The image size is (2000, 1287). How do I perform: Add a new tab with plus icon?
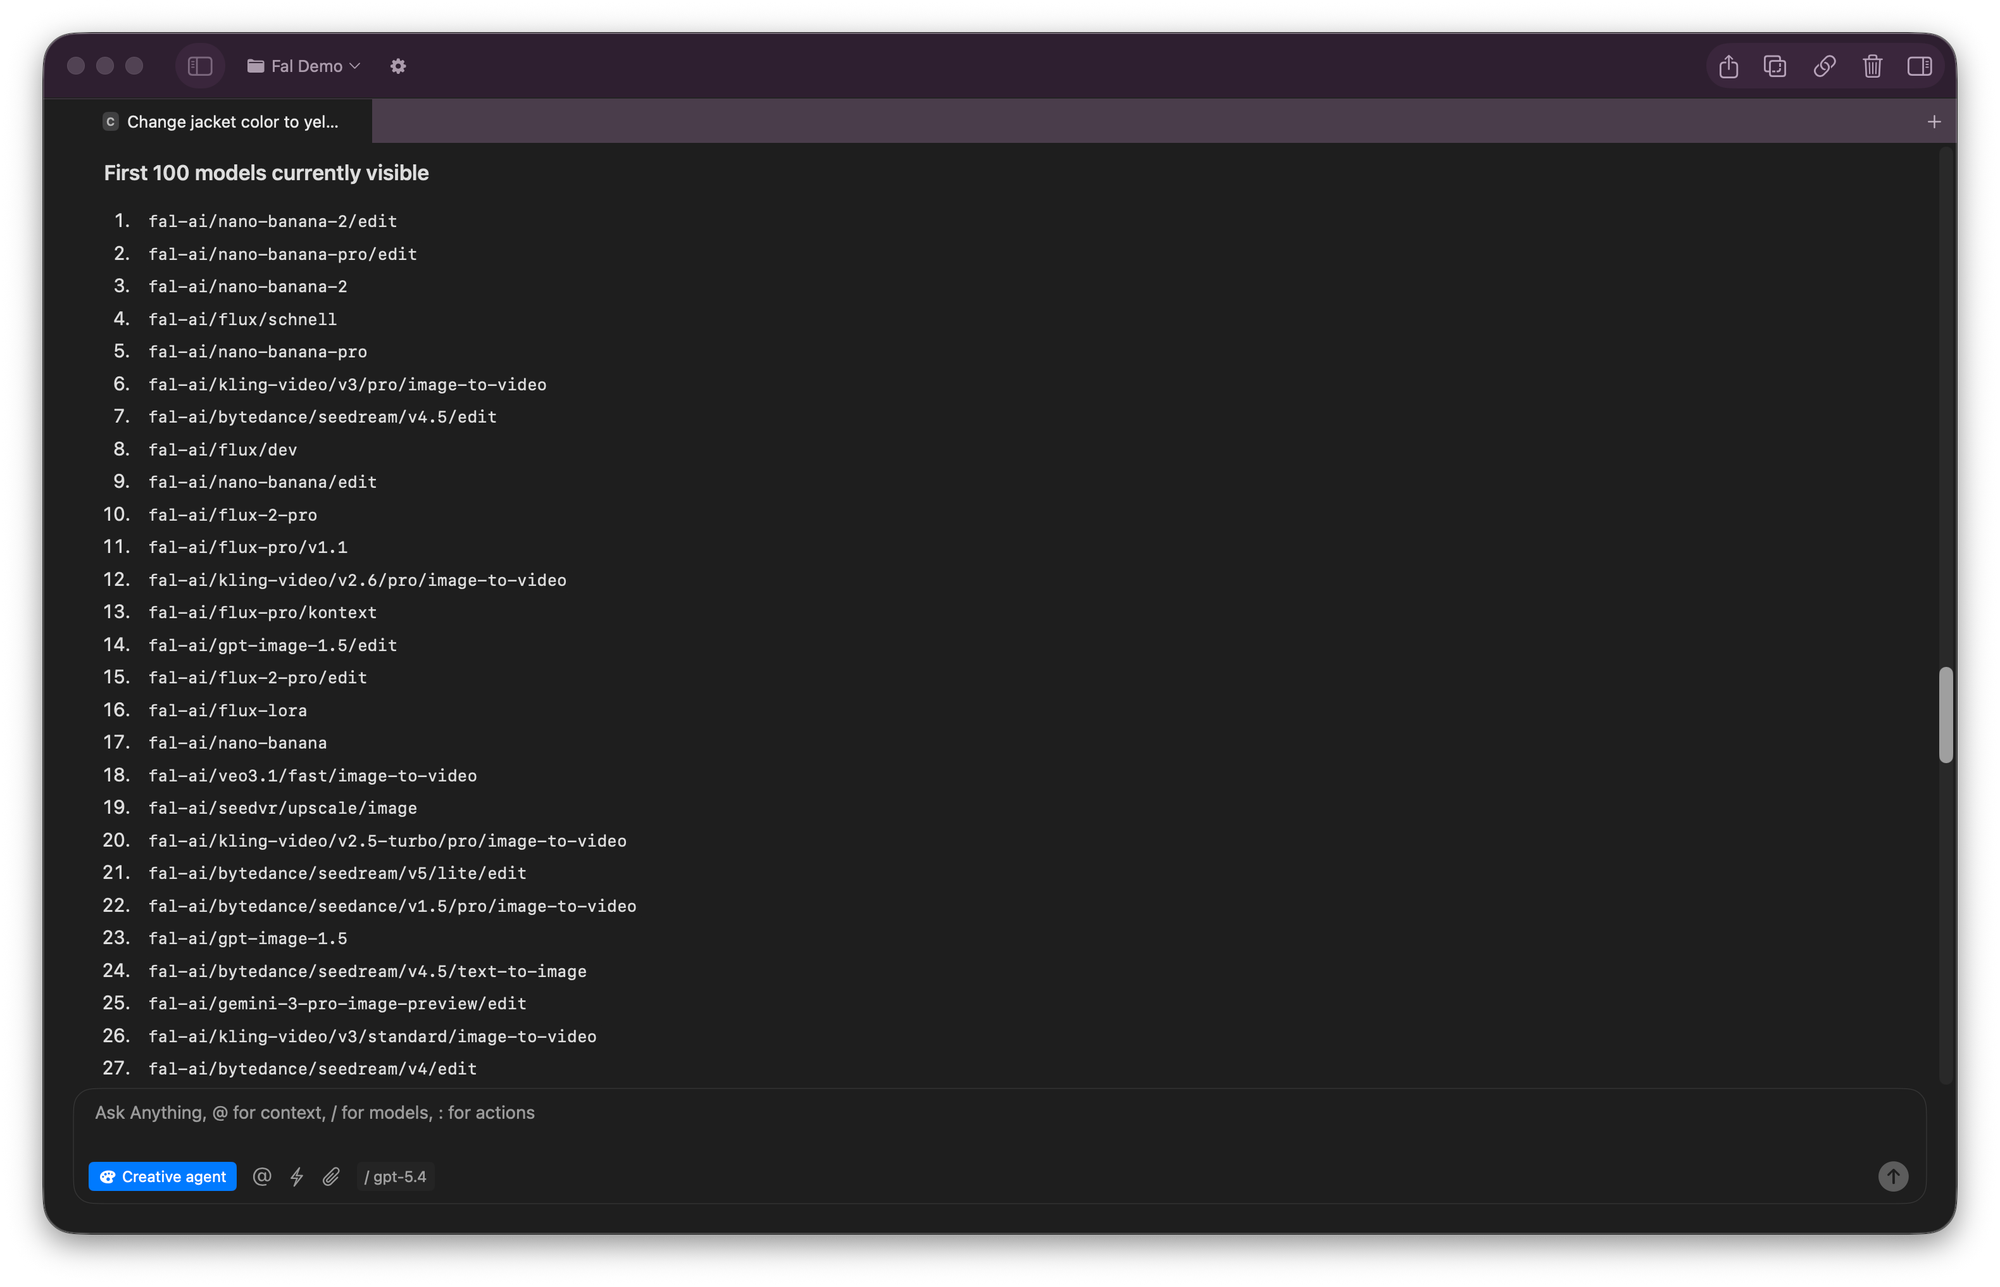(x=1934, y=121)
